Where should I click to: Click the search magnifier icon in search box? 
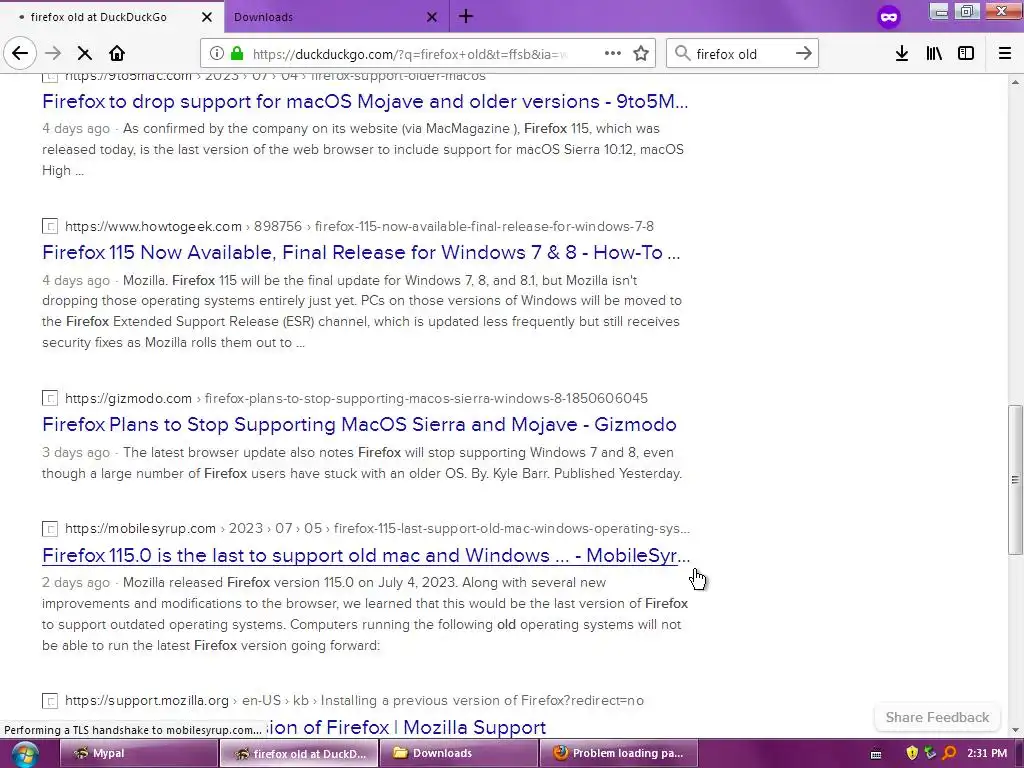682,54
